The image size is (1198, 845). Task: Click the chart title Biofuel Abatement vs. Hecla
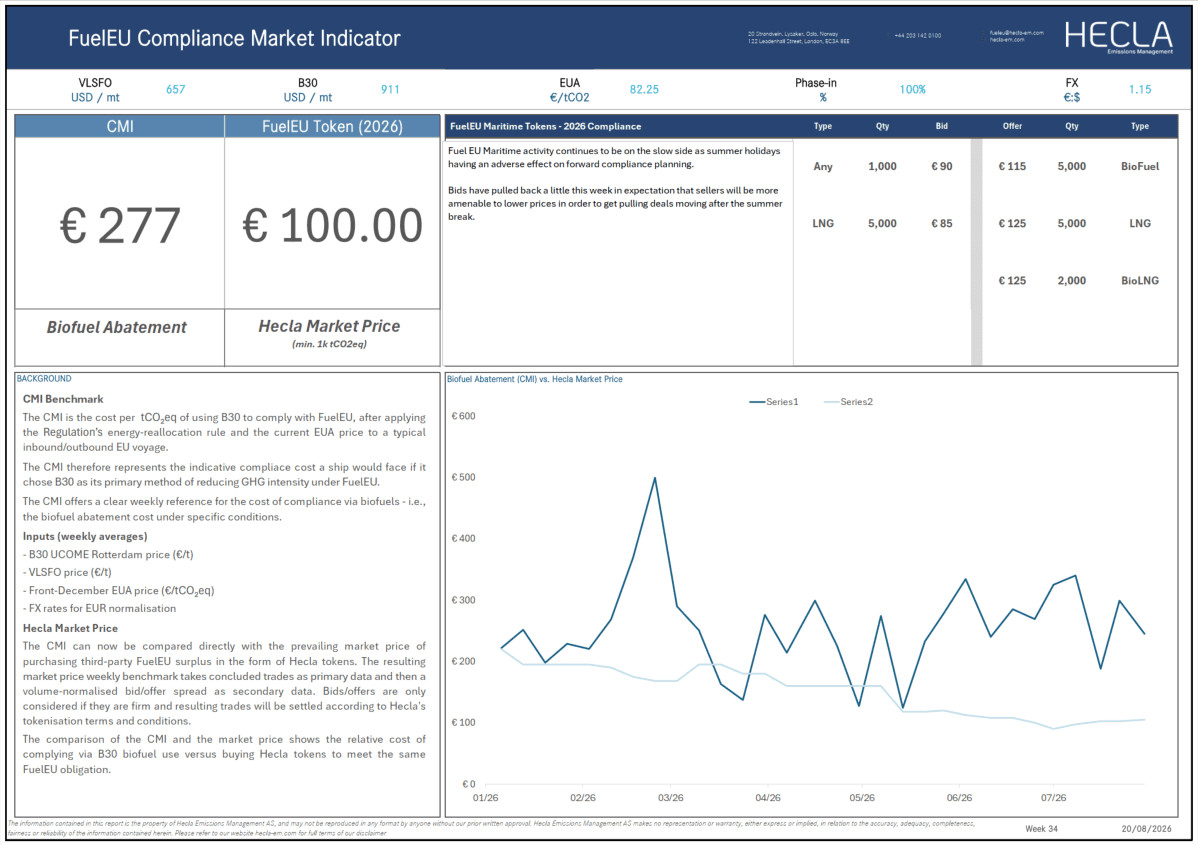(535, 379)
